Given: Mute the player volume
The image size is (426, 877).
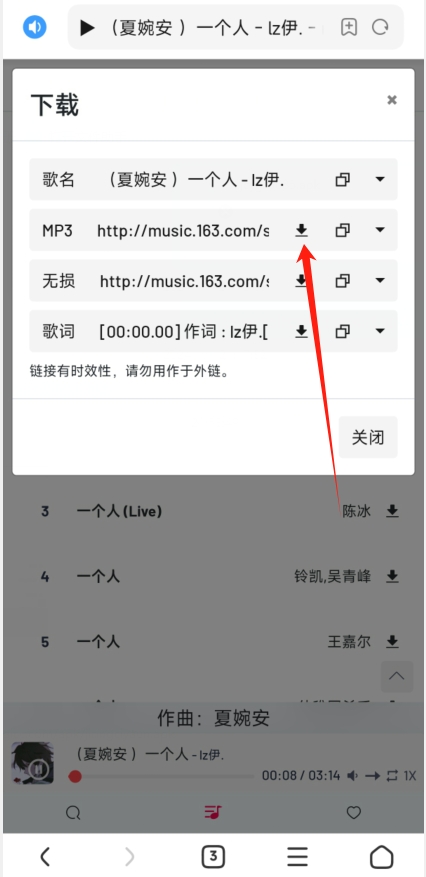Looking at the screenshot, I should tap(352, 776).
